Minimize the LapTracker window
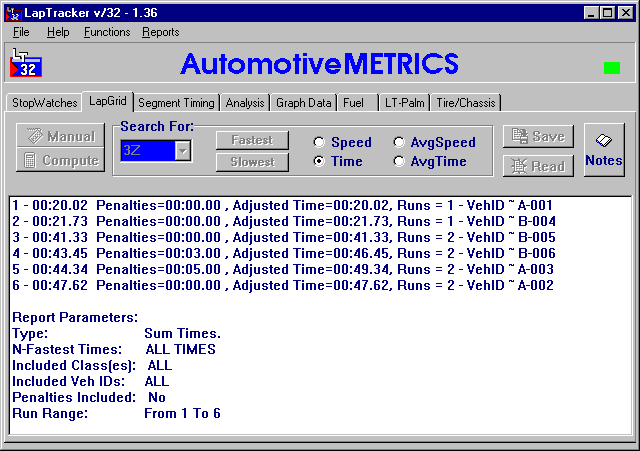Viewport: 640px width, 451px height. [591, 13]
